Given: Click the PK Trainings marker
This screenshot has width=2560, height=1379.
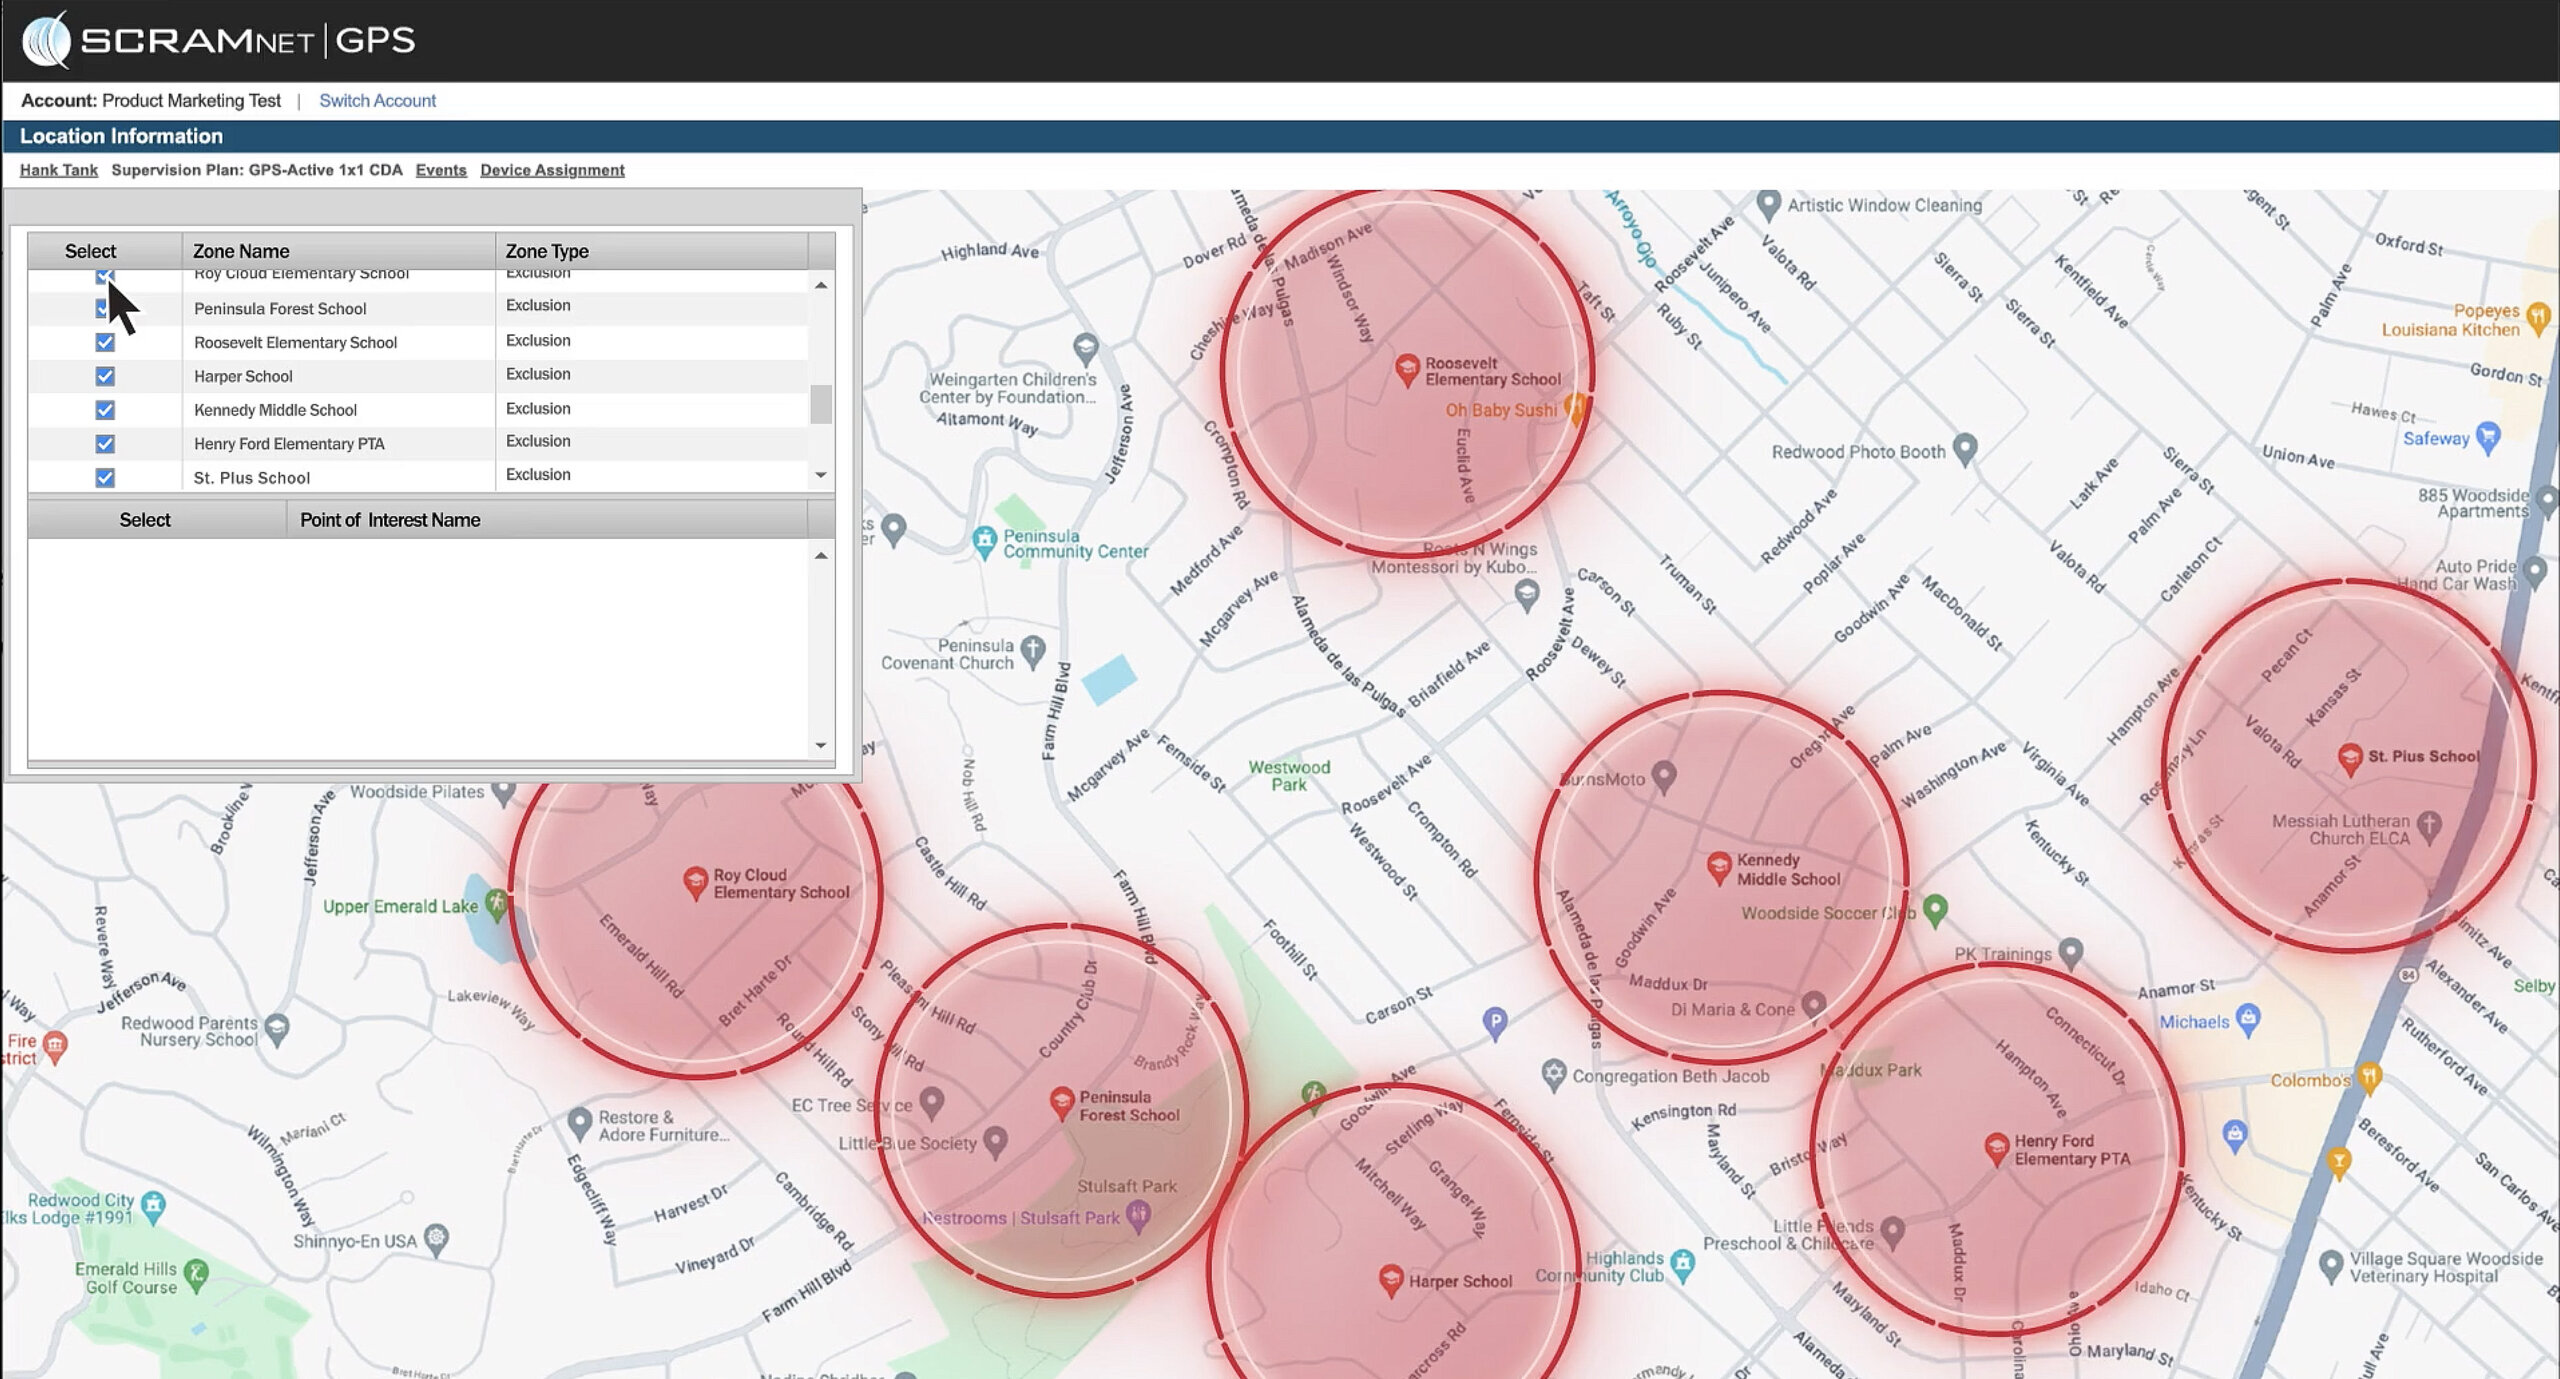Looking at the screenshot, I should [x=2071, y=952].
